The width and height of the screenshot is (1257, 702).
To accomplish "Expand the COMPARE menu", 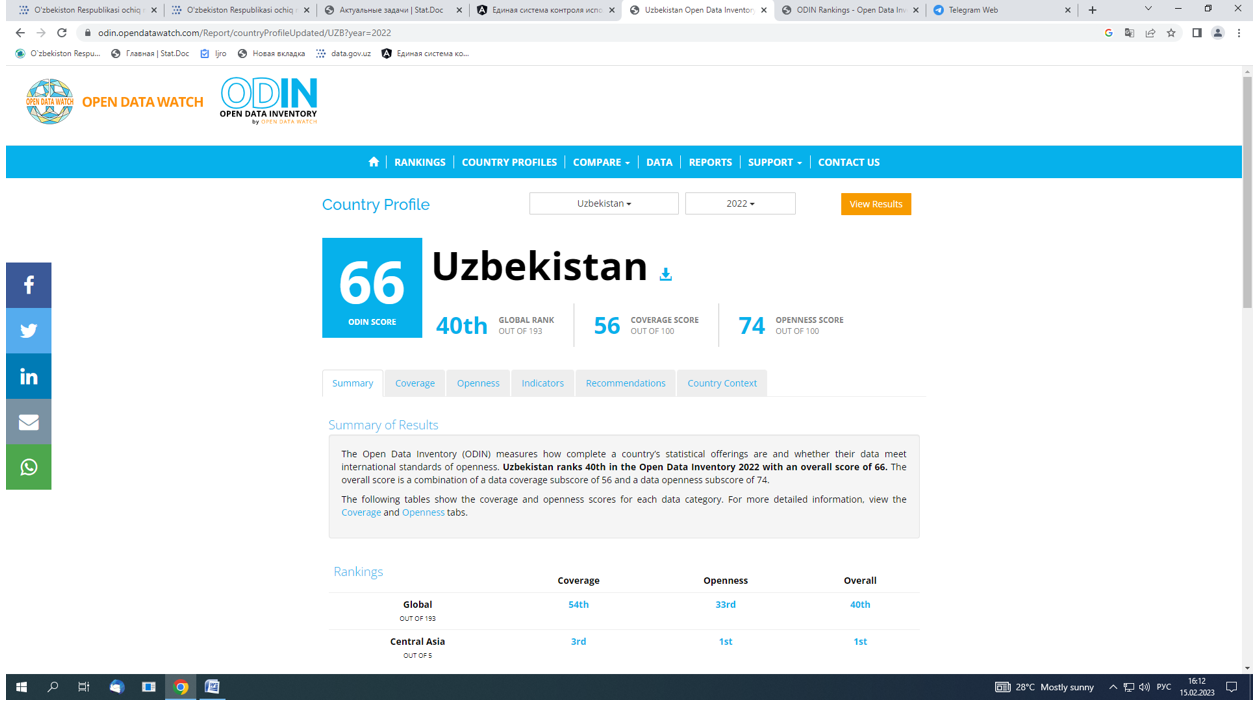I will [x=601, y=162].
